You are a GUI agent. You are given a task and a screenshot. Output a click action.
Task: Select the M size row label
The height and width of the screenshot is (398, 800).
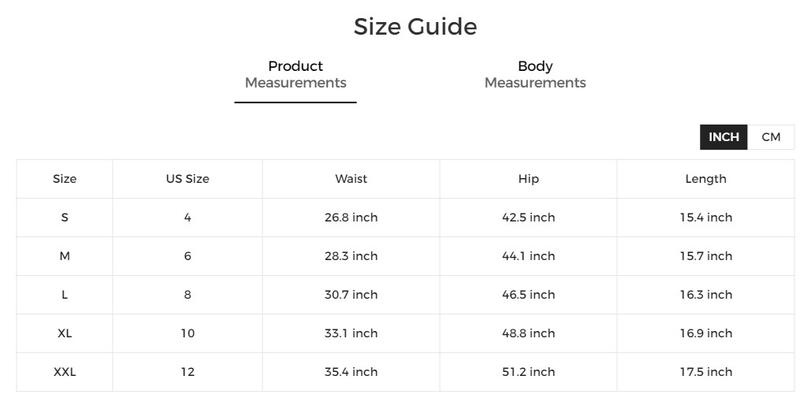(x=65, y=256)
